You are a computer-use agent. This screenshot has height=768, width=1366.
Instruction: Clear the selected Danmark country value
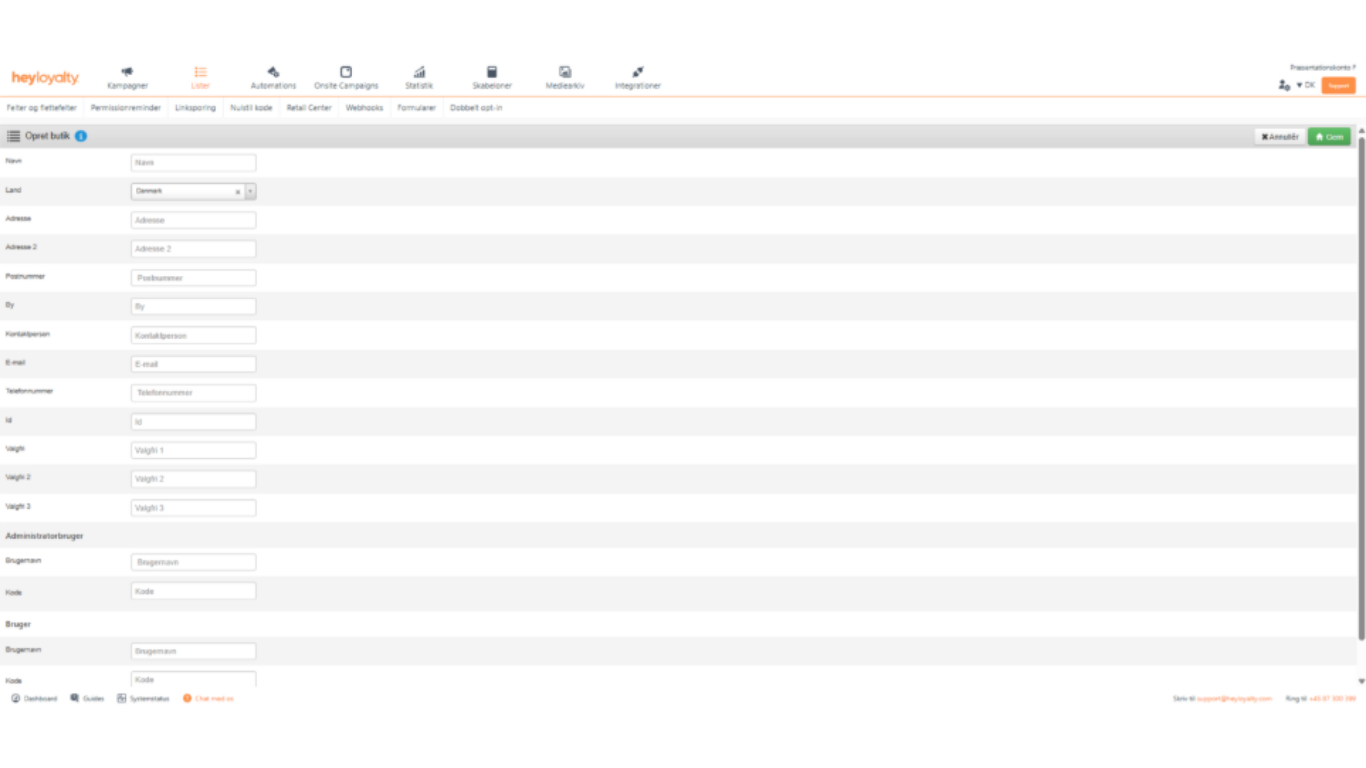pyautogui.click(x=237, y=191)
